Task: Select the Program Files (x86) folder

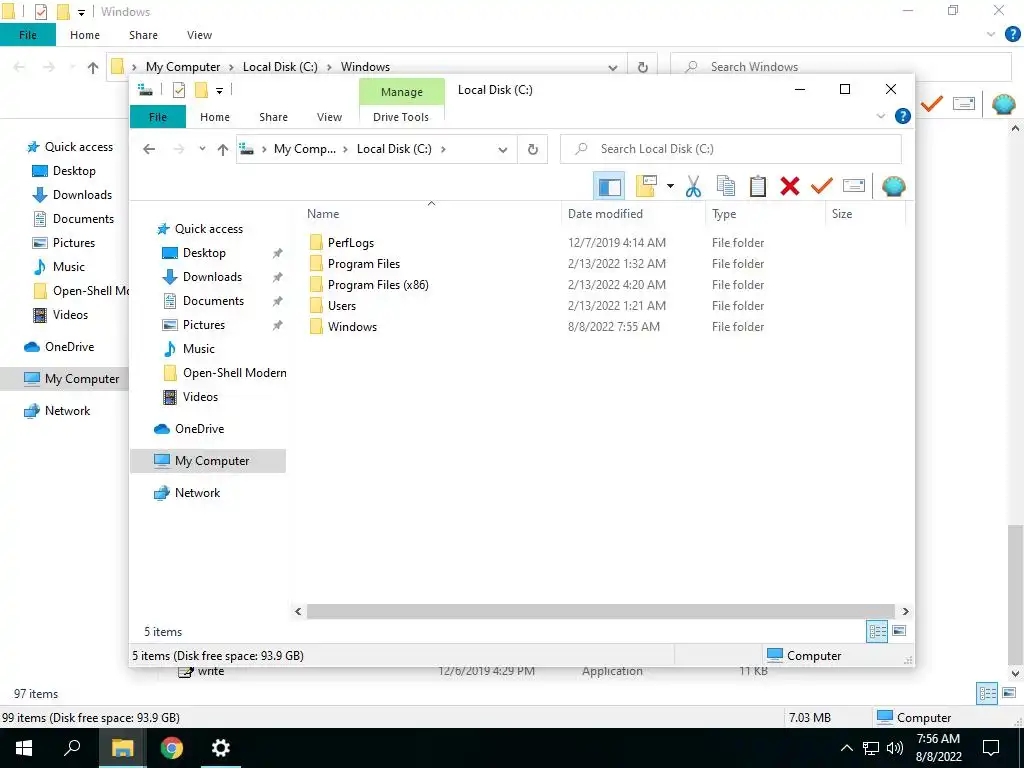Action: (378, 285)
